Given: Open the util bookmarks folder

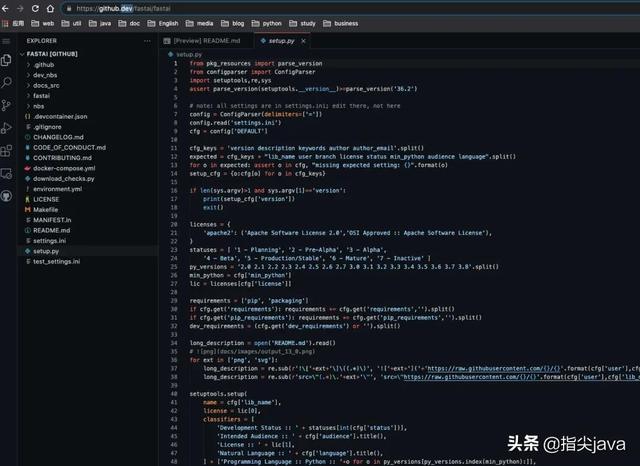Looking at the screenshot, I should pyautogui.click(x=71, y=24).
